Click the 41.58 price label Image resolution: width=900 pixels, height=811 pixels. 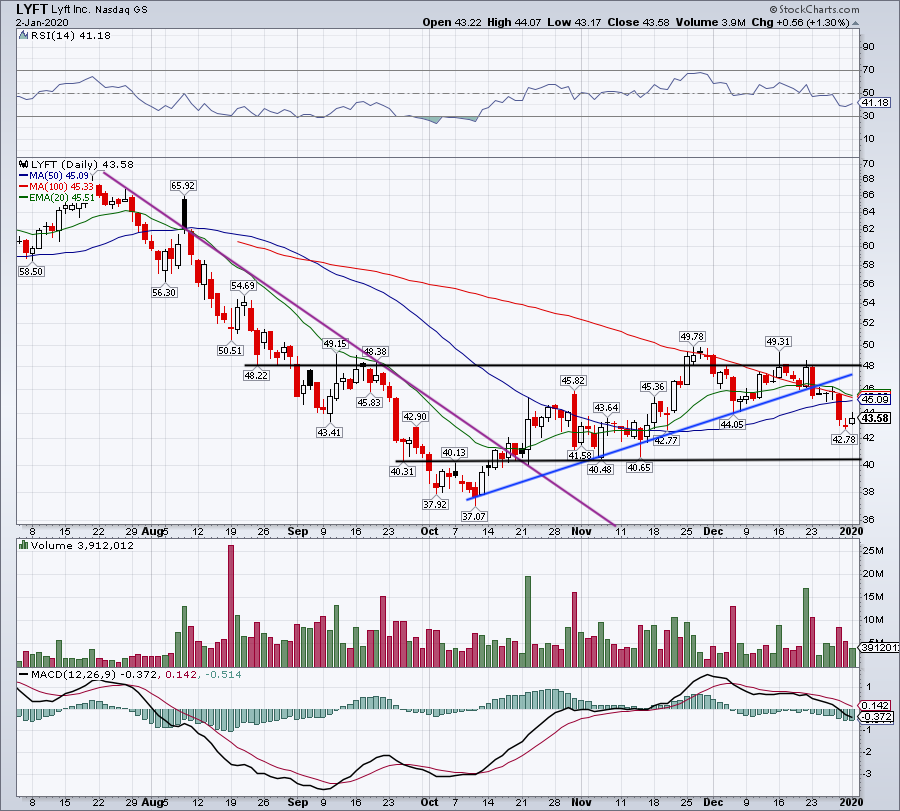click(580, 455)
